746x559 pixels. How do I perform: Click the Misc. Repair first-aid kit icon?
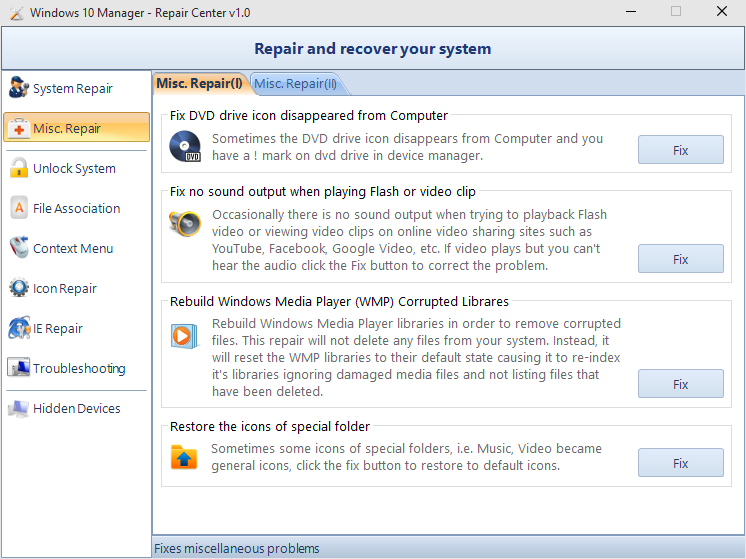tap(19, 128)
